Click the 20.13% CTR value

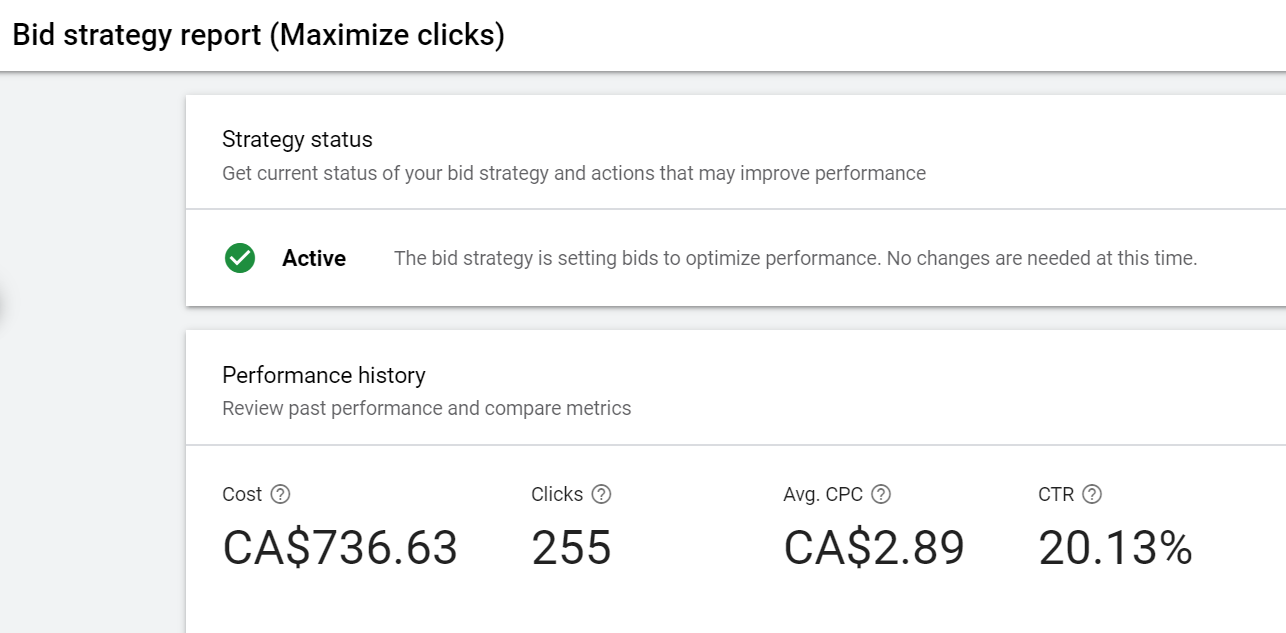click(x=1116, y=548)
